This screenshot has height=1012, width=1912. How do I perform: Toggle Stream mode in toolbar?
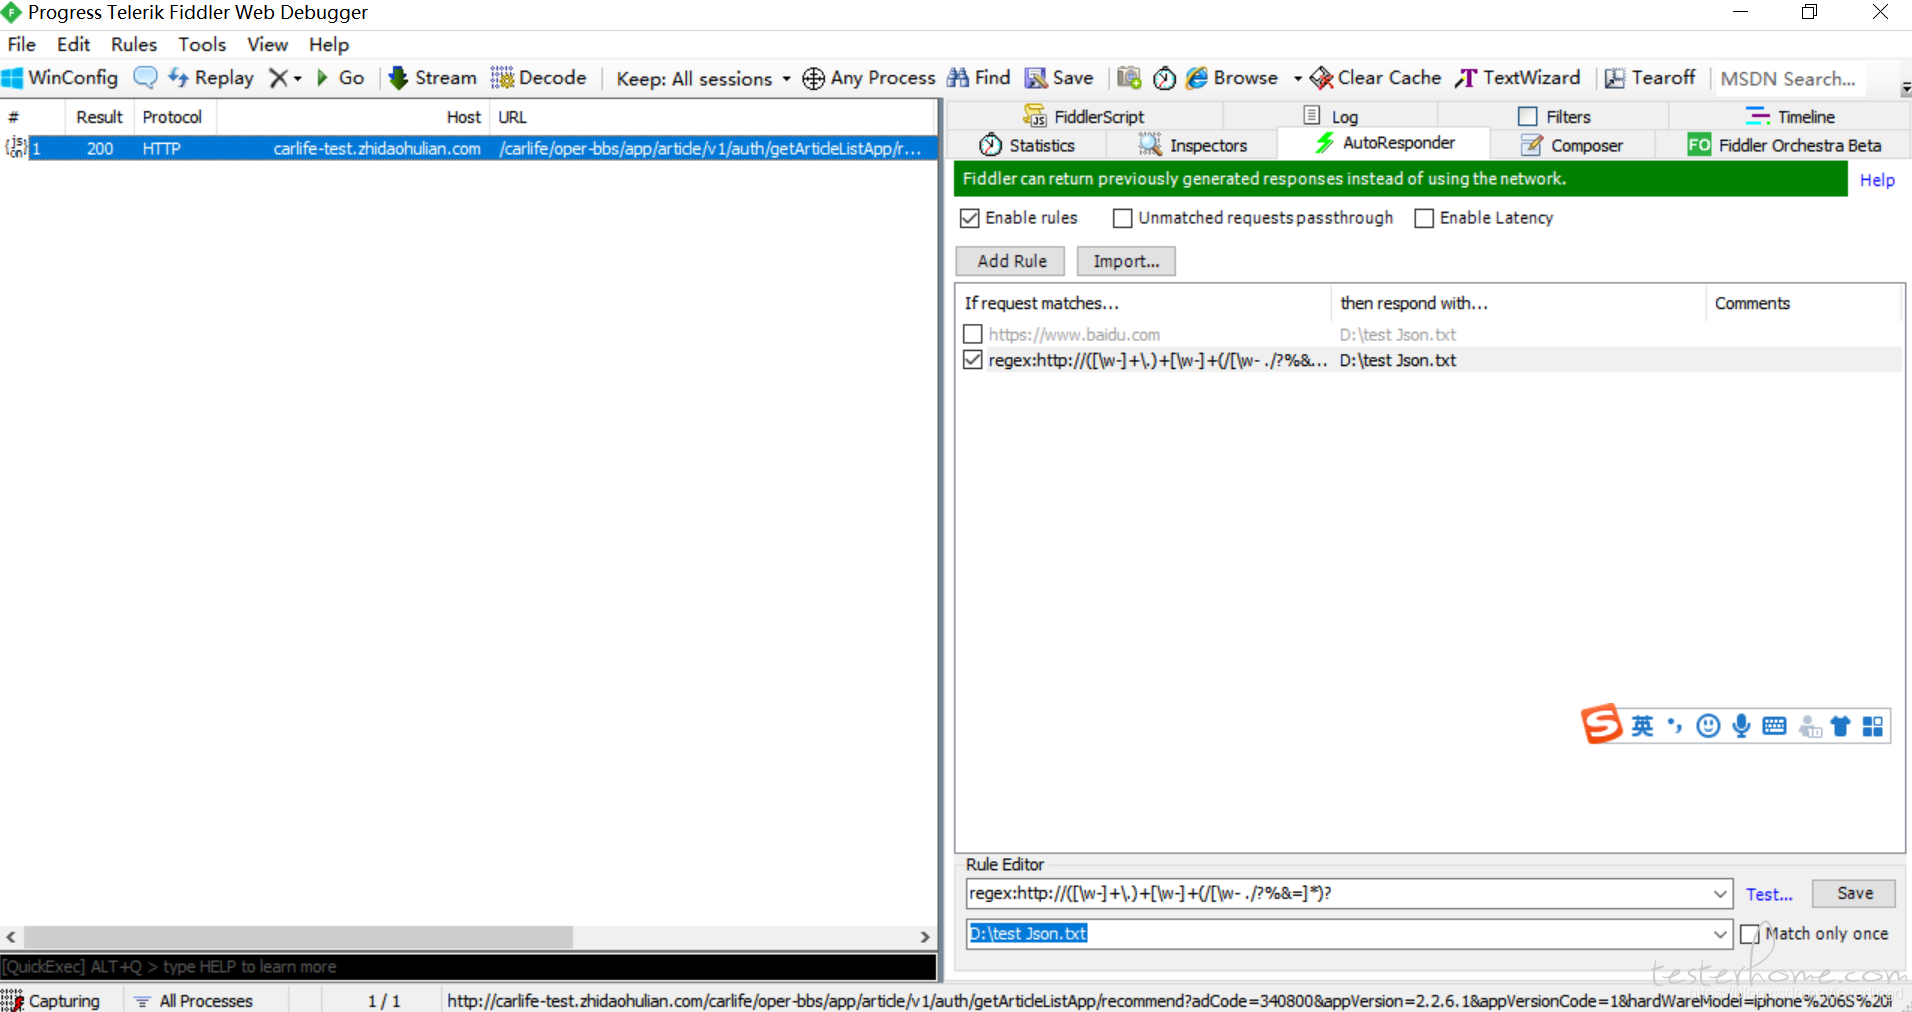pyautogui.click(x=432, y=78)
